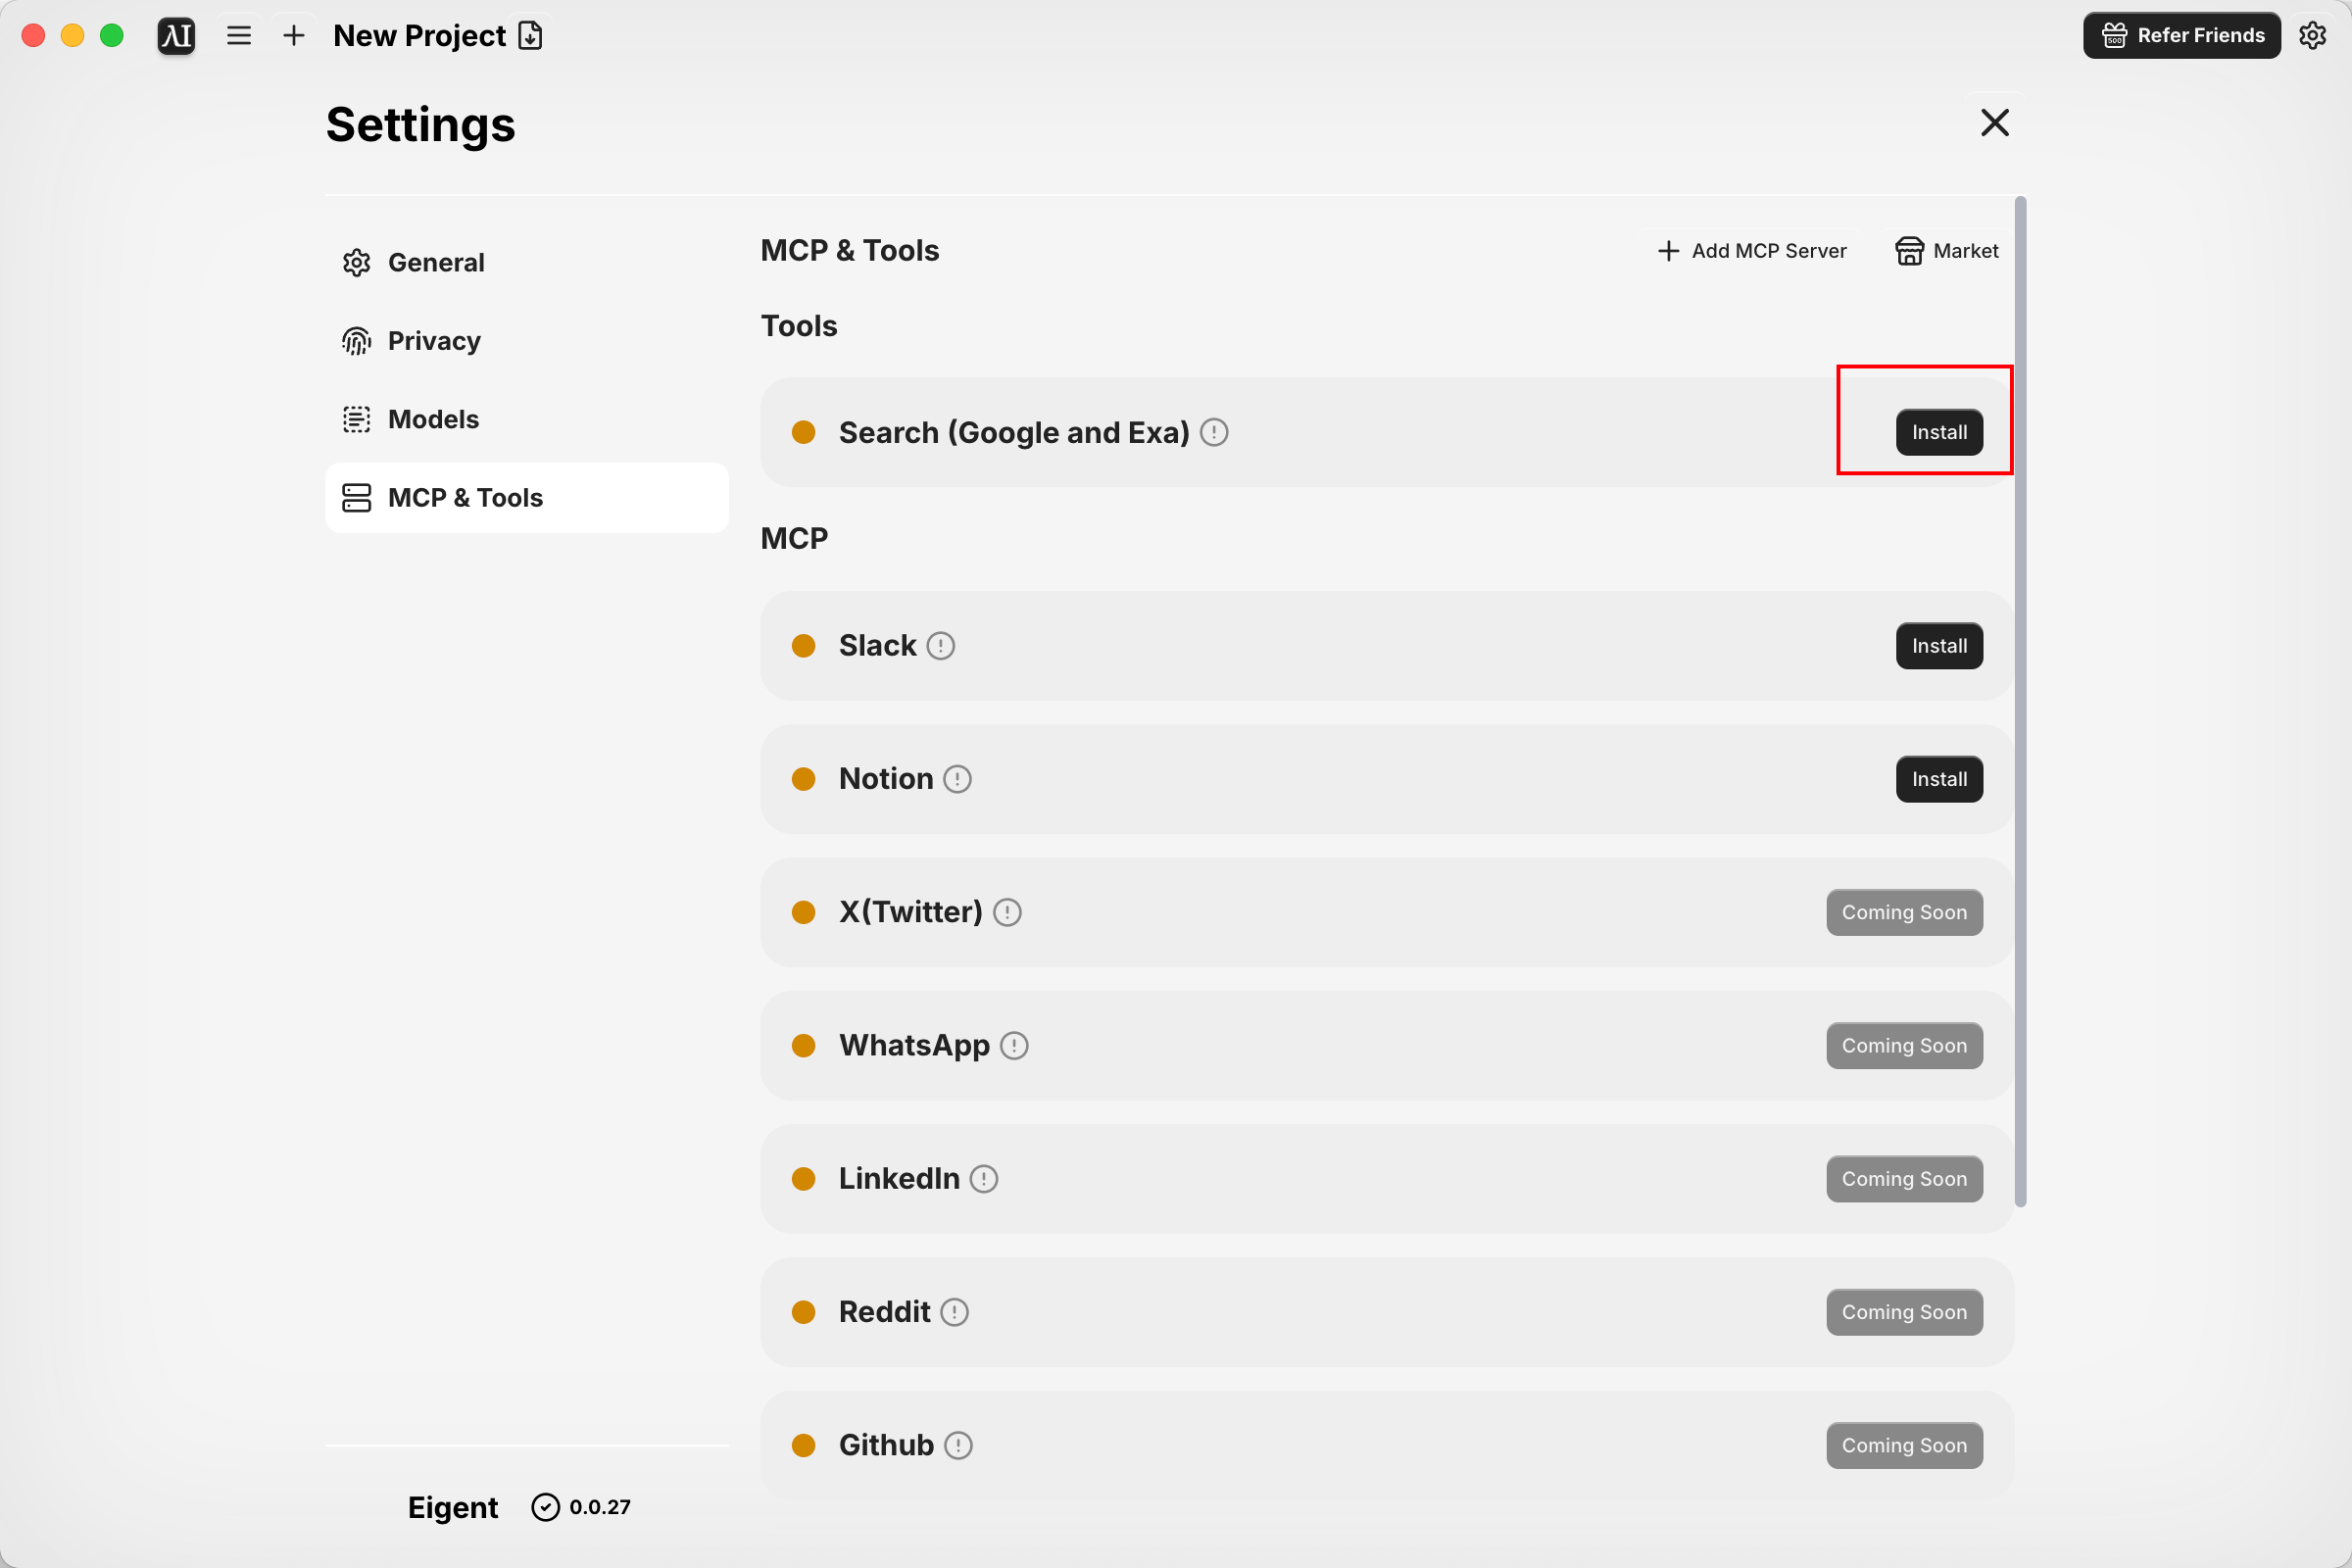The height and width of the screenshot is (1568, 2352).
Task: Click the Notion row label
Action: (x=886, y=779)
